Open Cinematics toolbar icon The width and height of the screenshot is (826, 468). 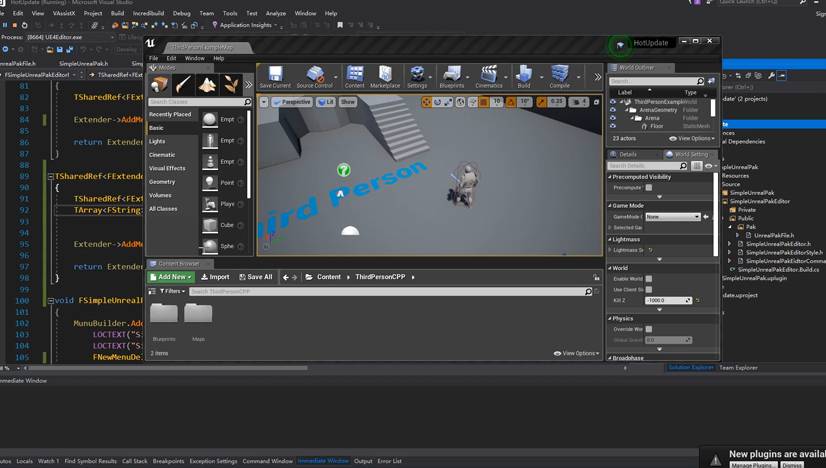click(x=489, y=77)
